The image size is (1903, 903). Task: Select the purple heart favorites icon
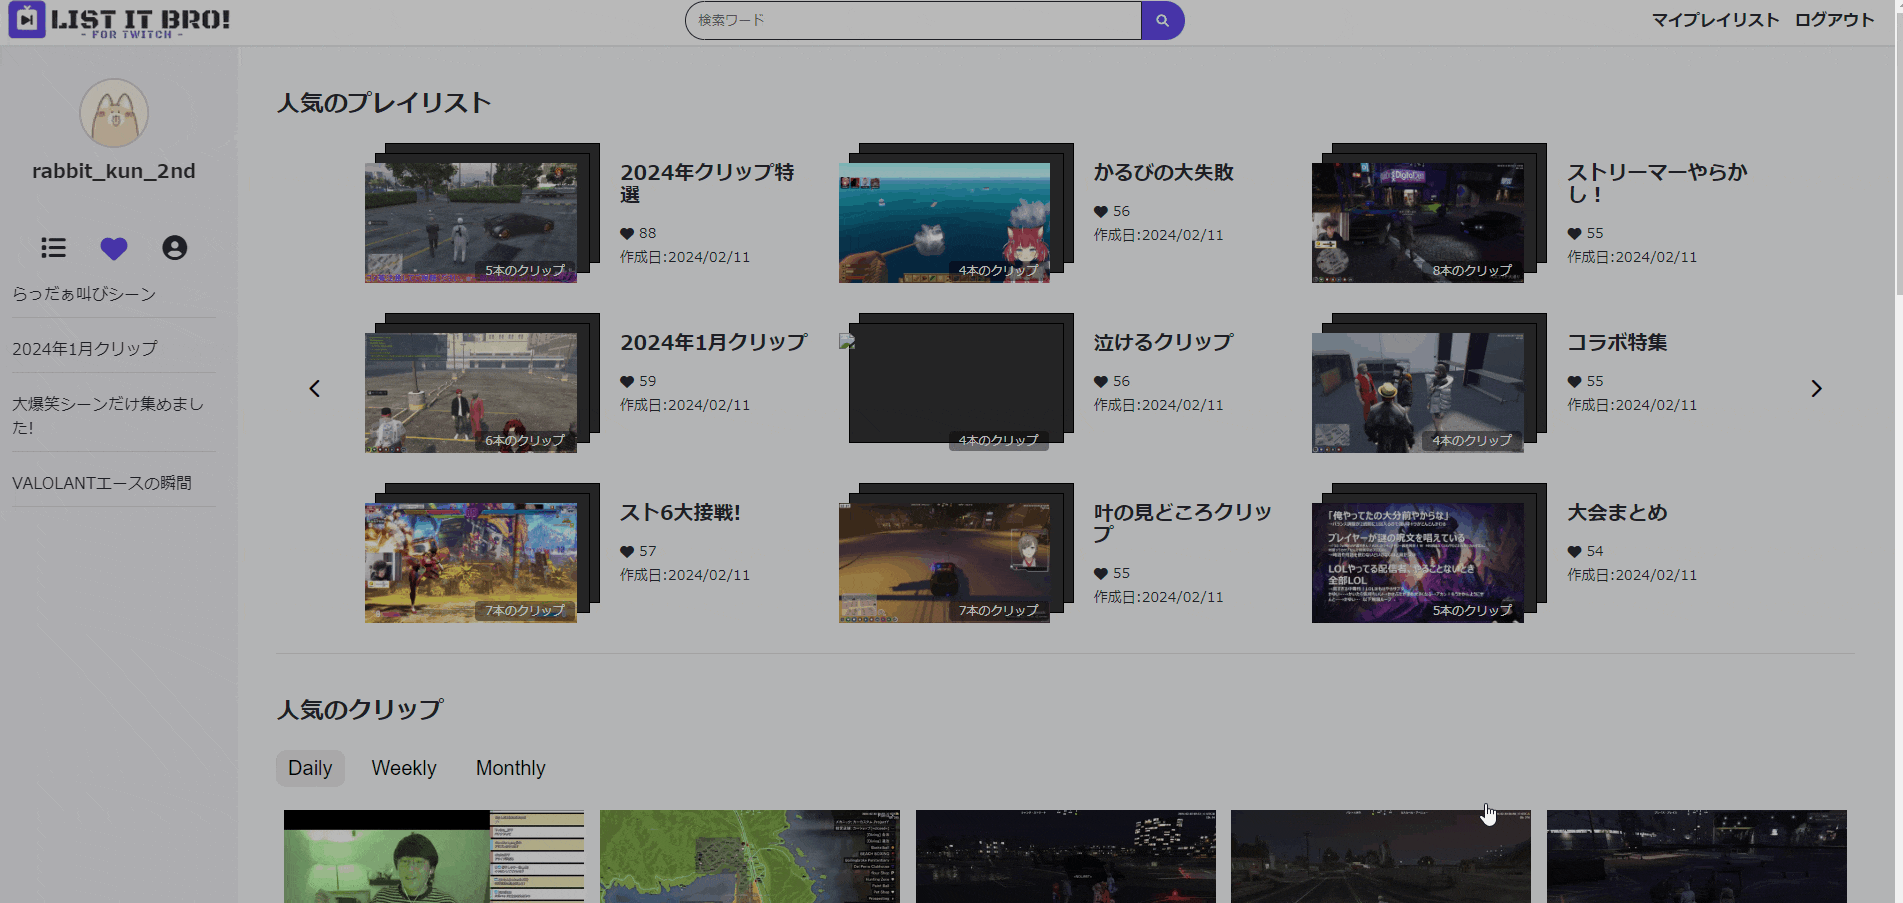(x=114, y=248)
